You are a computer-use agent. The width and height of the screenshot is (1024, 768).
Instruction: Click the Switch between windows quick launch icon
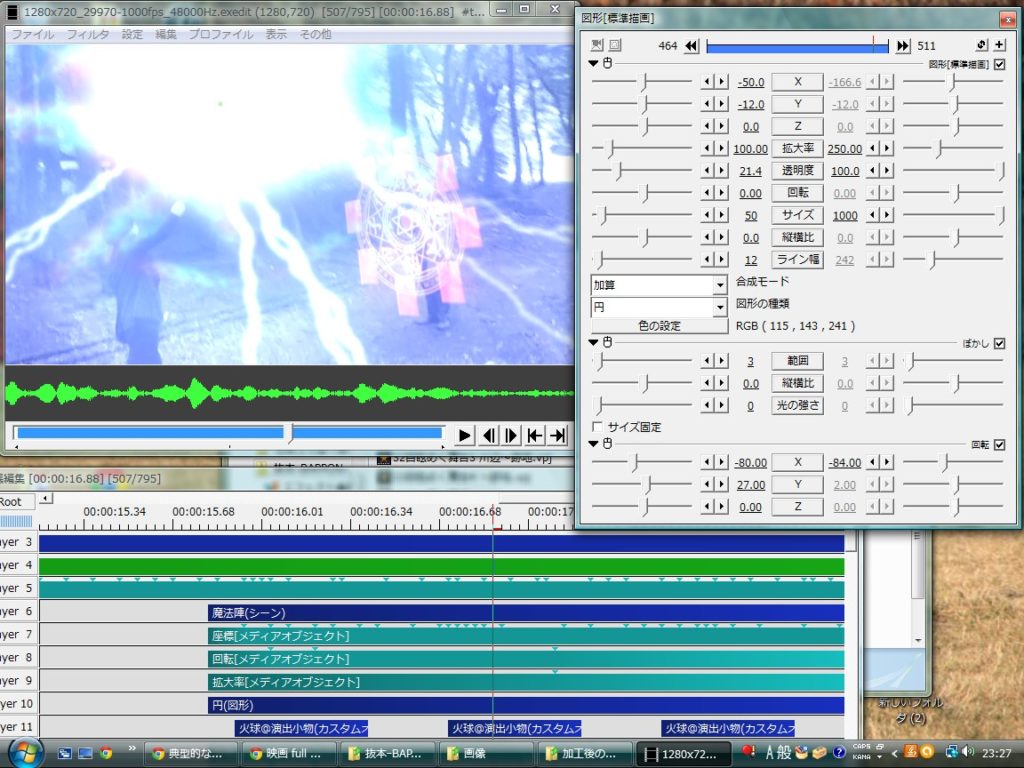click(64, 753)
